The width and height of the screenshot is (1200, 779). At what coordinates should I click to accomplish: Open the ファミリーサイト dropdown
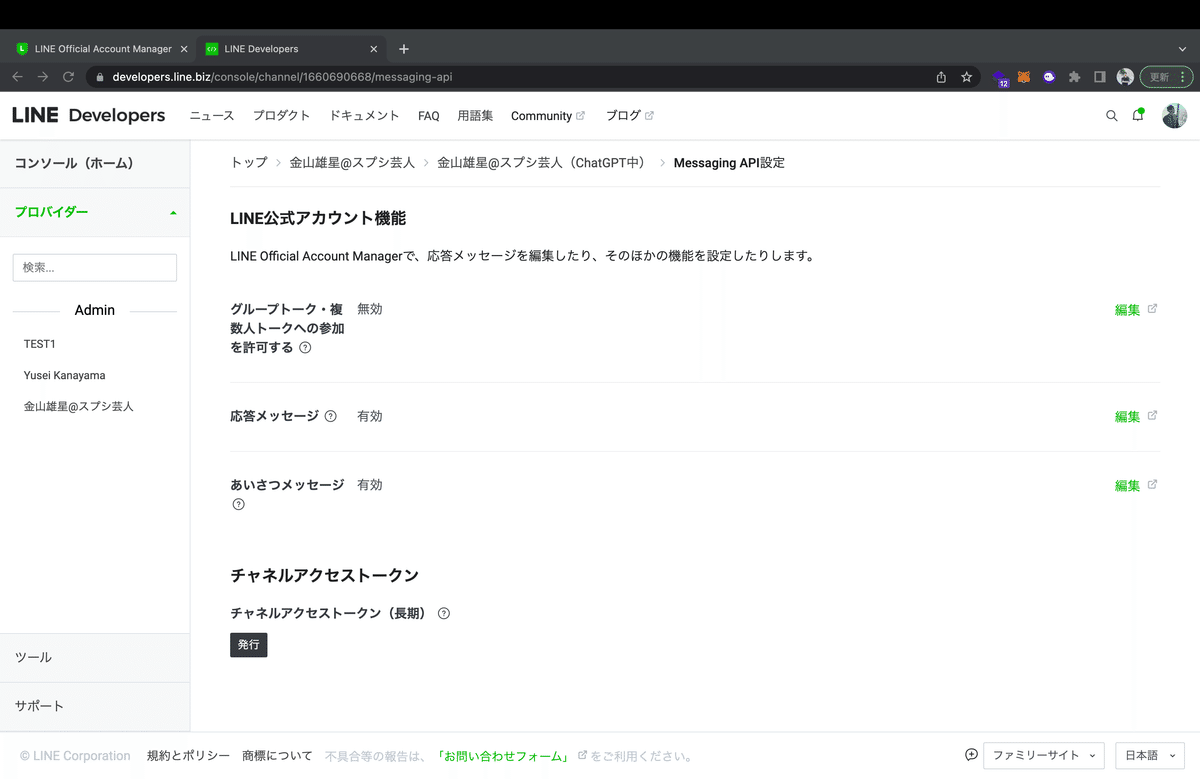(x=1043, y=756)
